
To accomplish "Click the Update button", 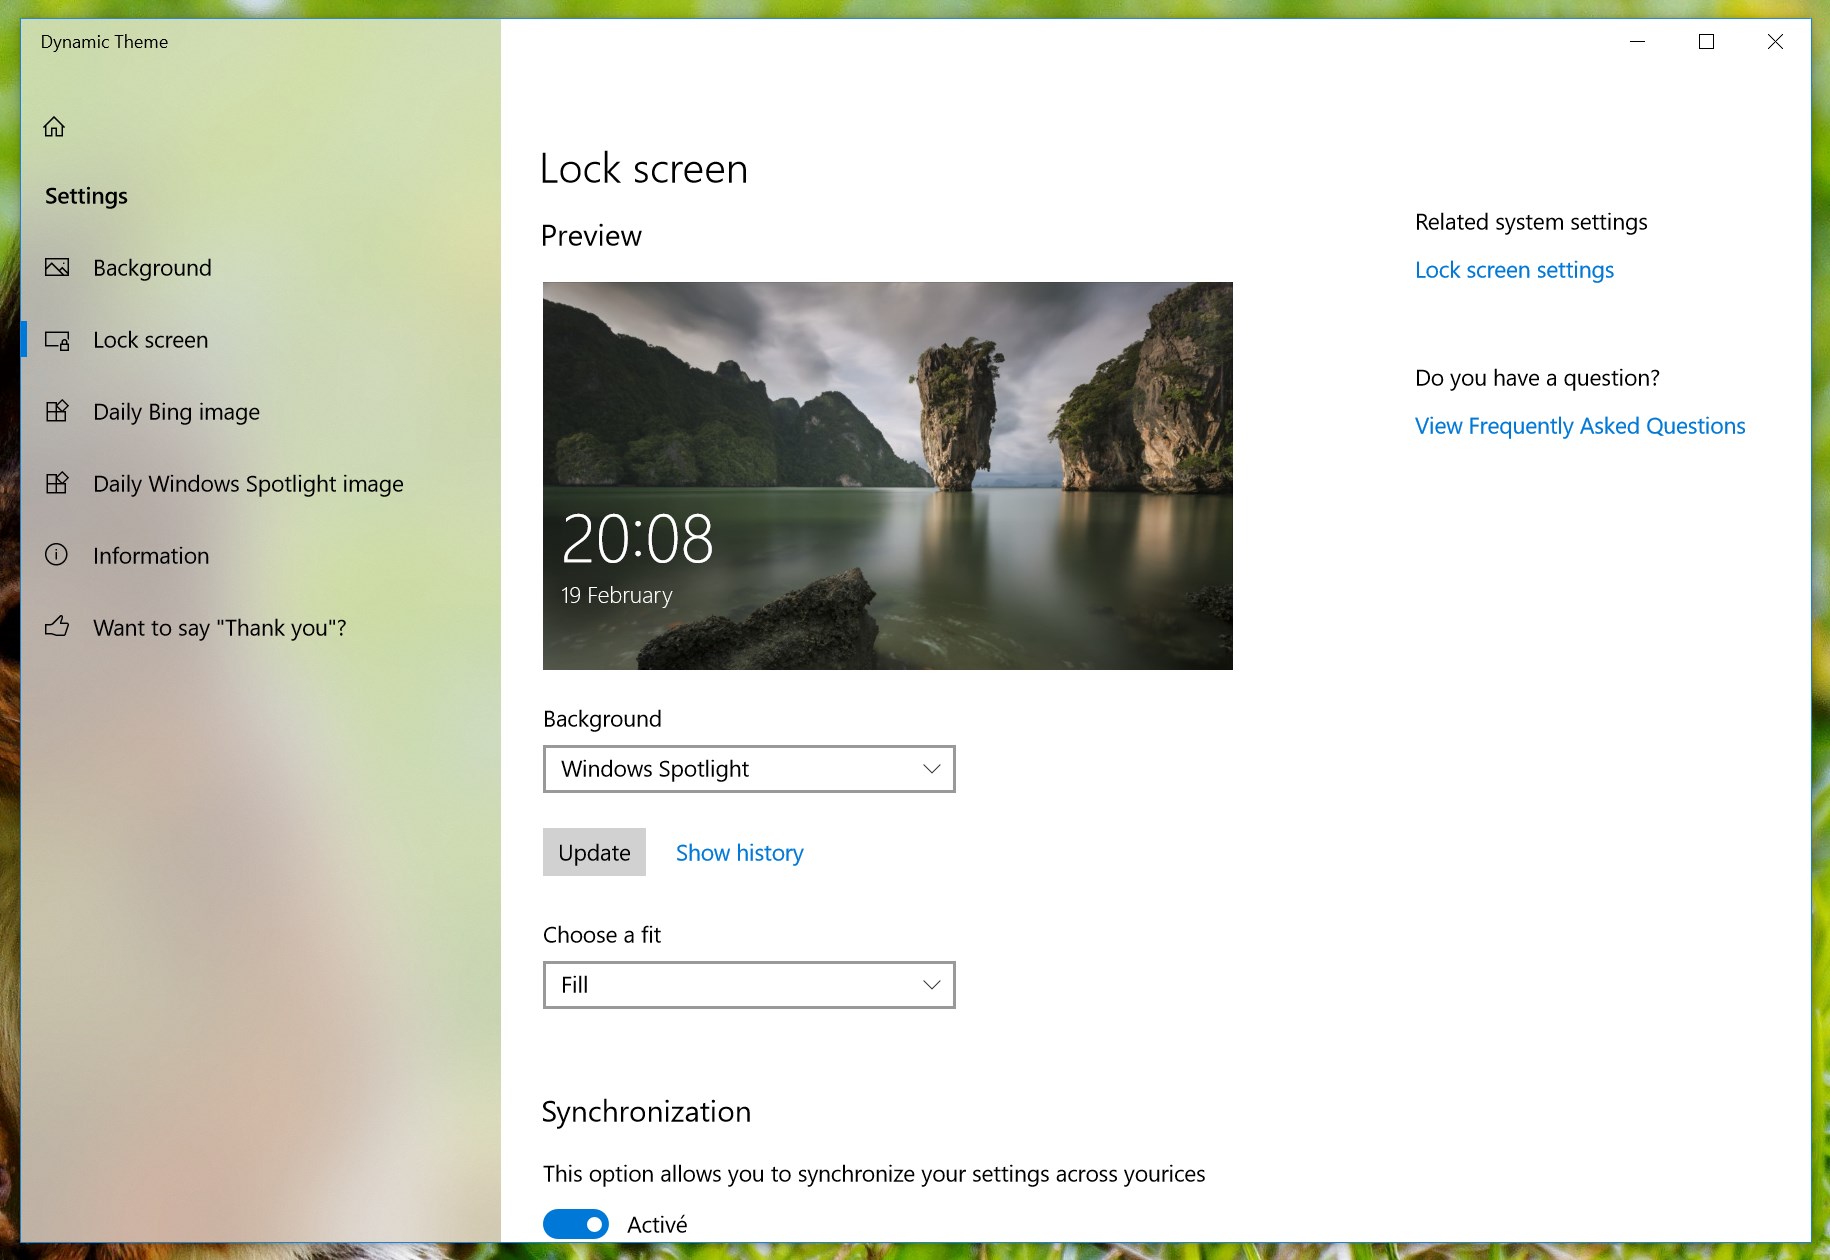I will (594, 852).
